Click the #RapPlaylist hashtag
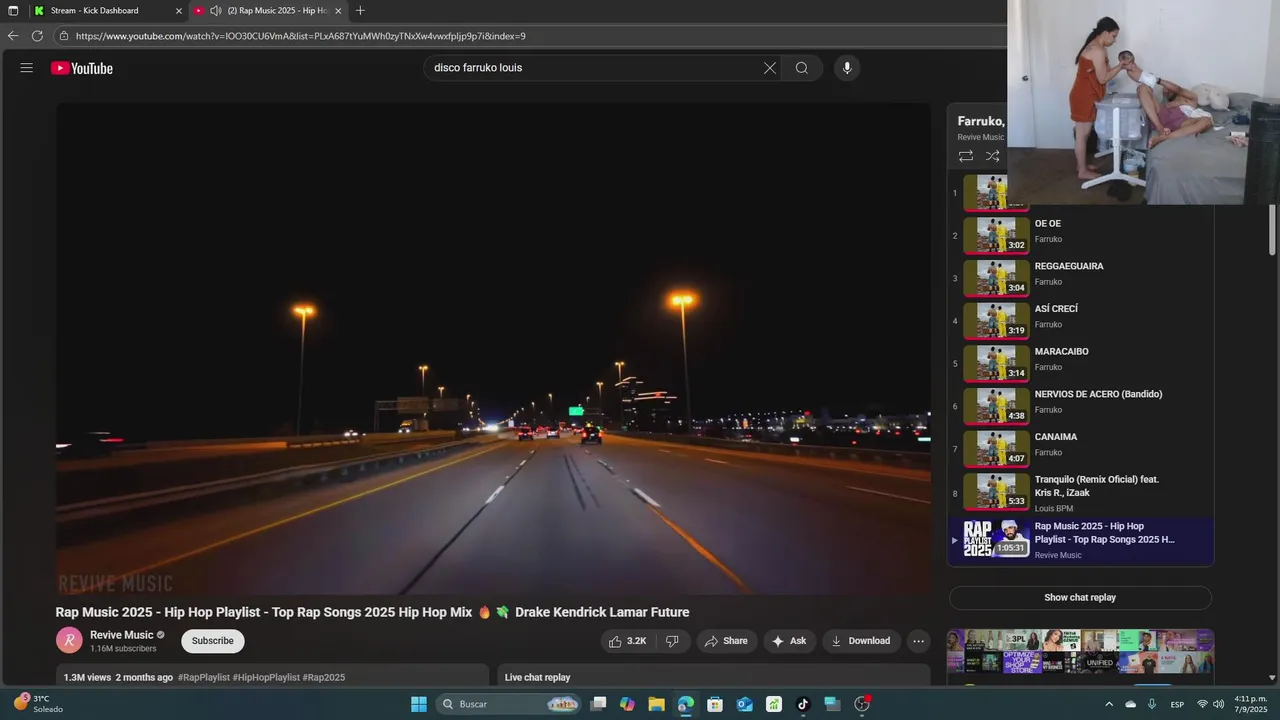 pos(204,678)
